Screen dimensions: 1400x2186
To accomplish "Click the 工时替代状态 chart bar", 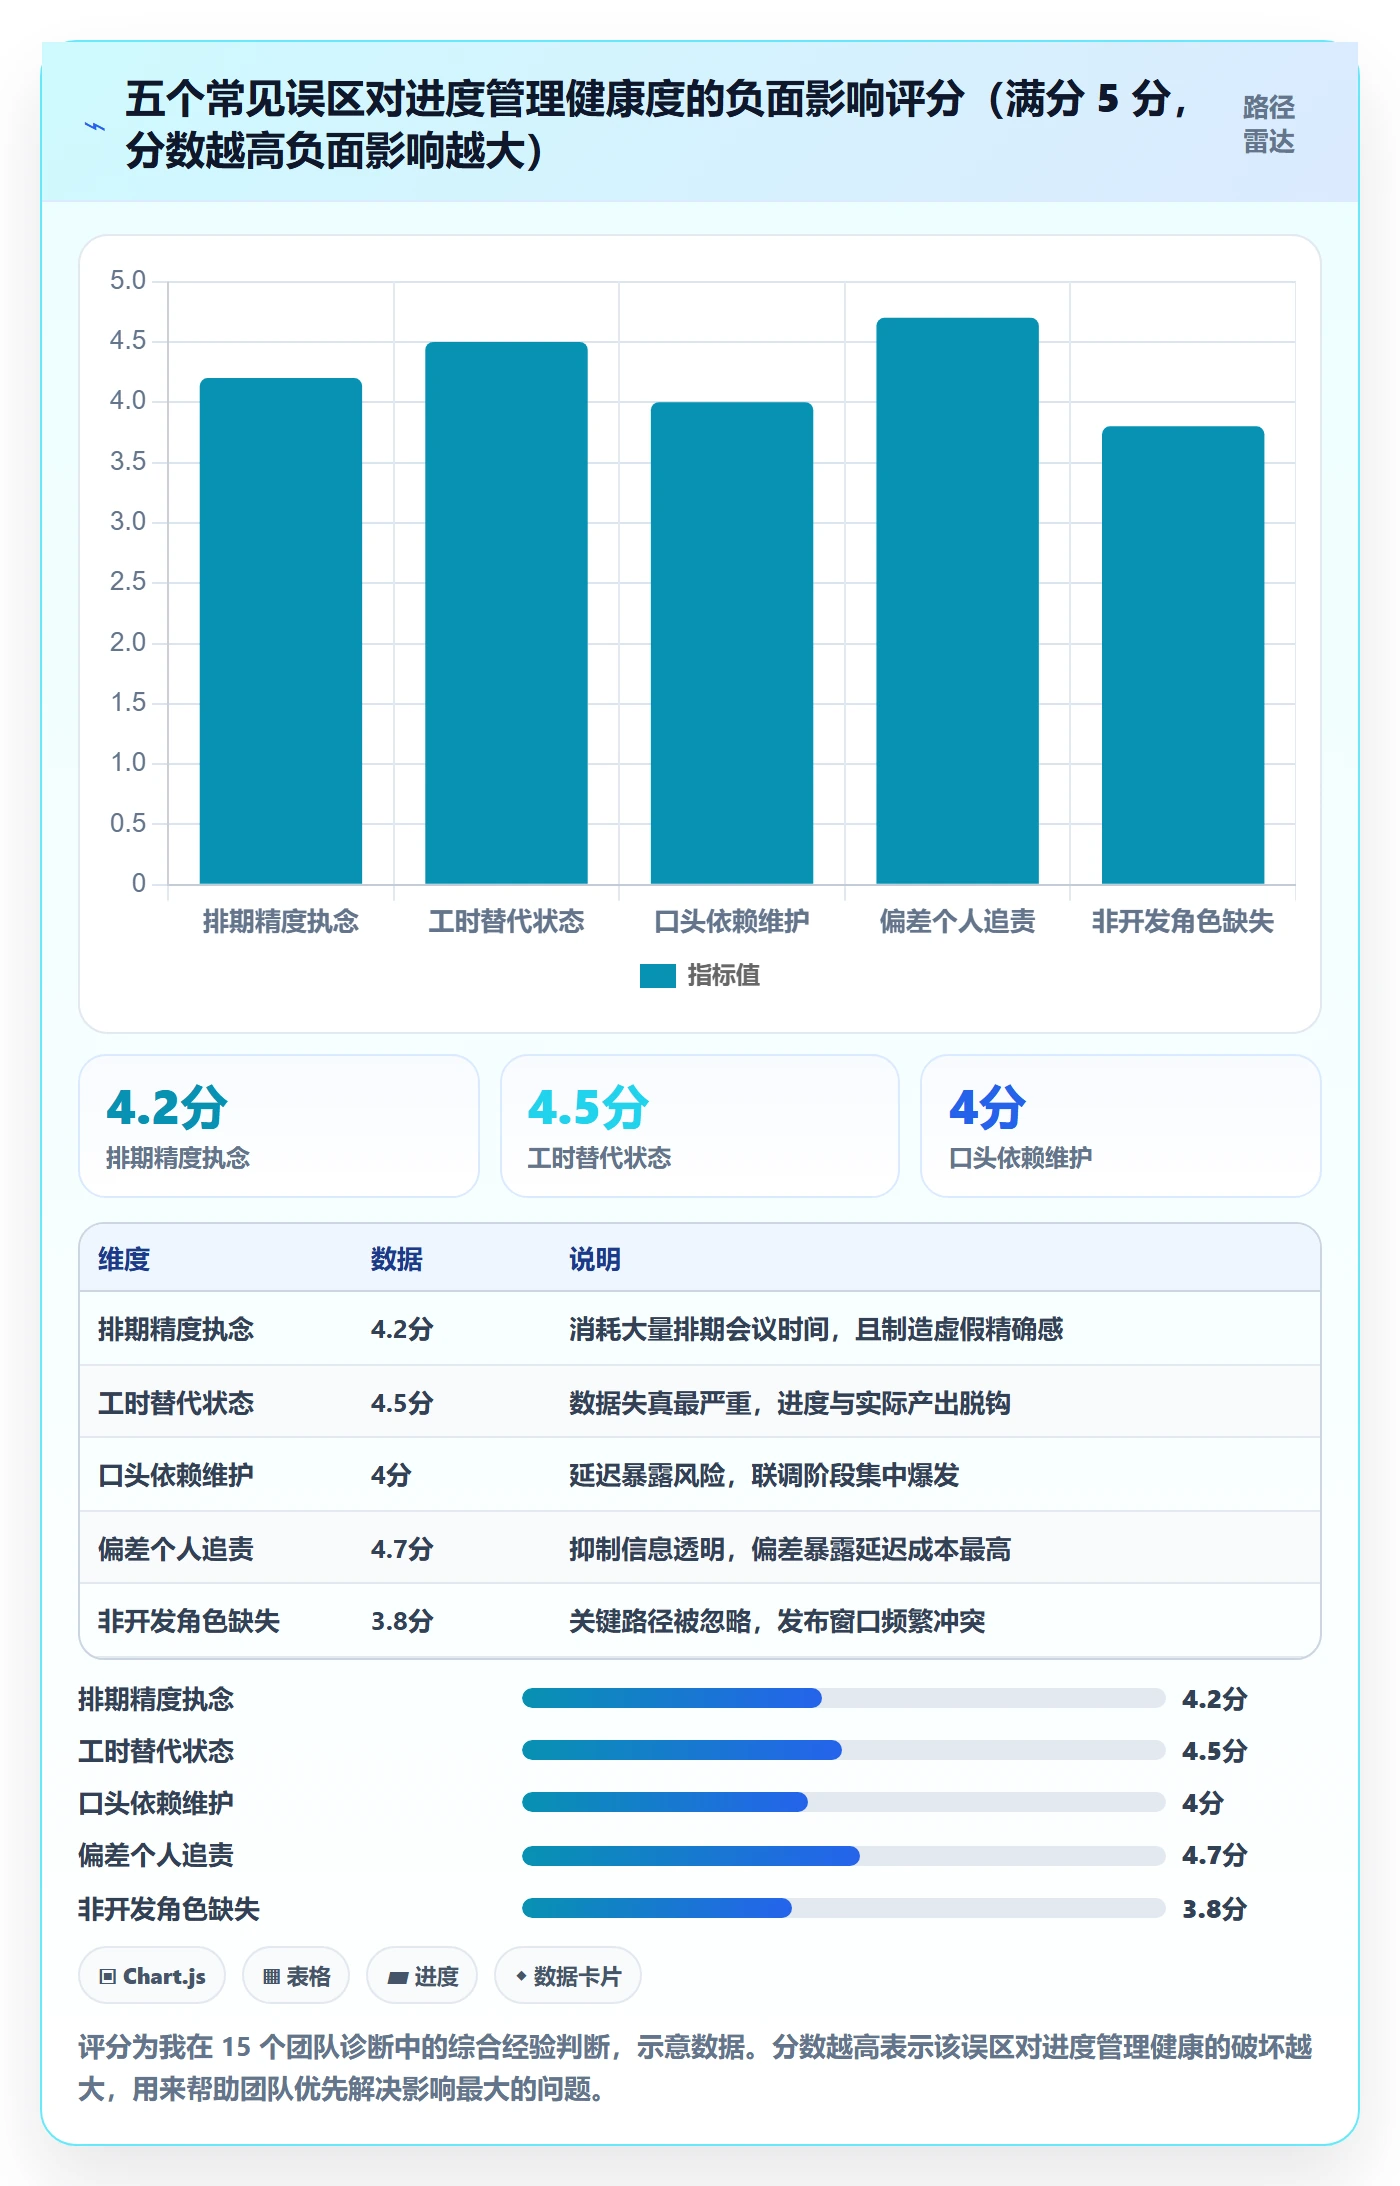I will click(506, 613).
